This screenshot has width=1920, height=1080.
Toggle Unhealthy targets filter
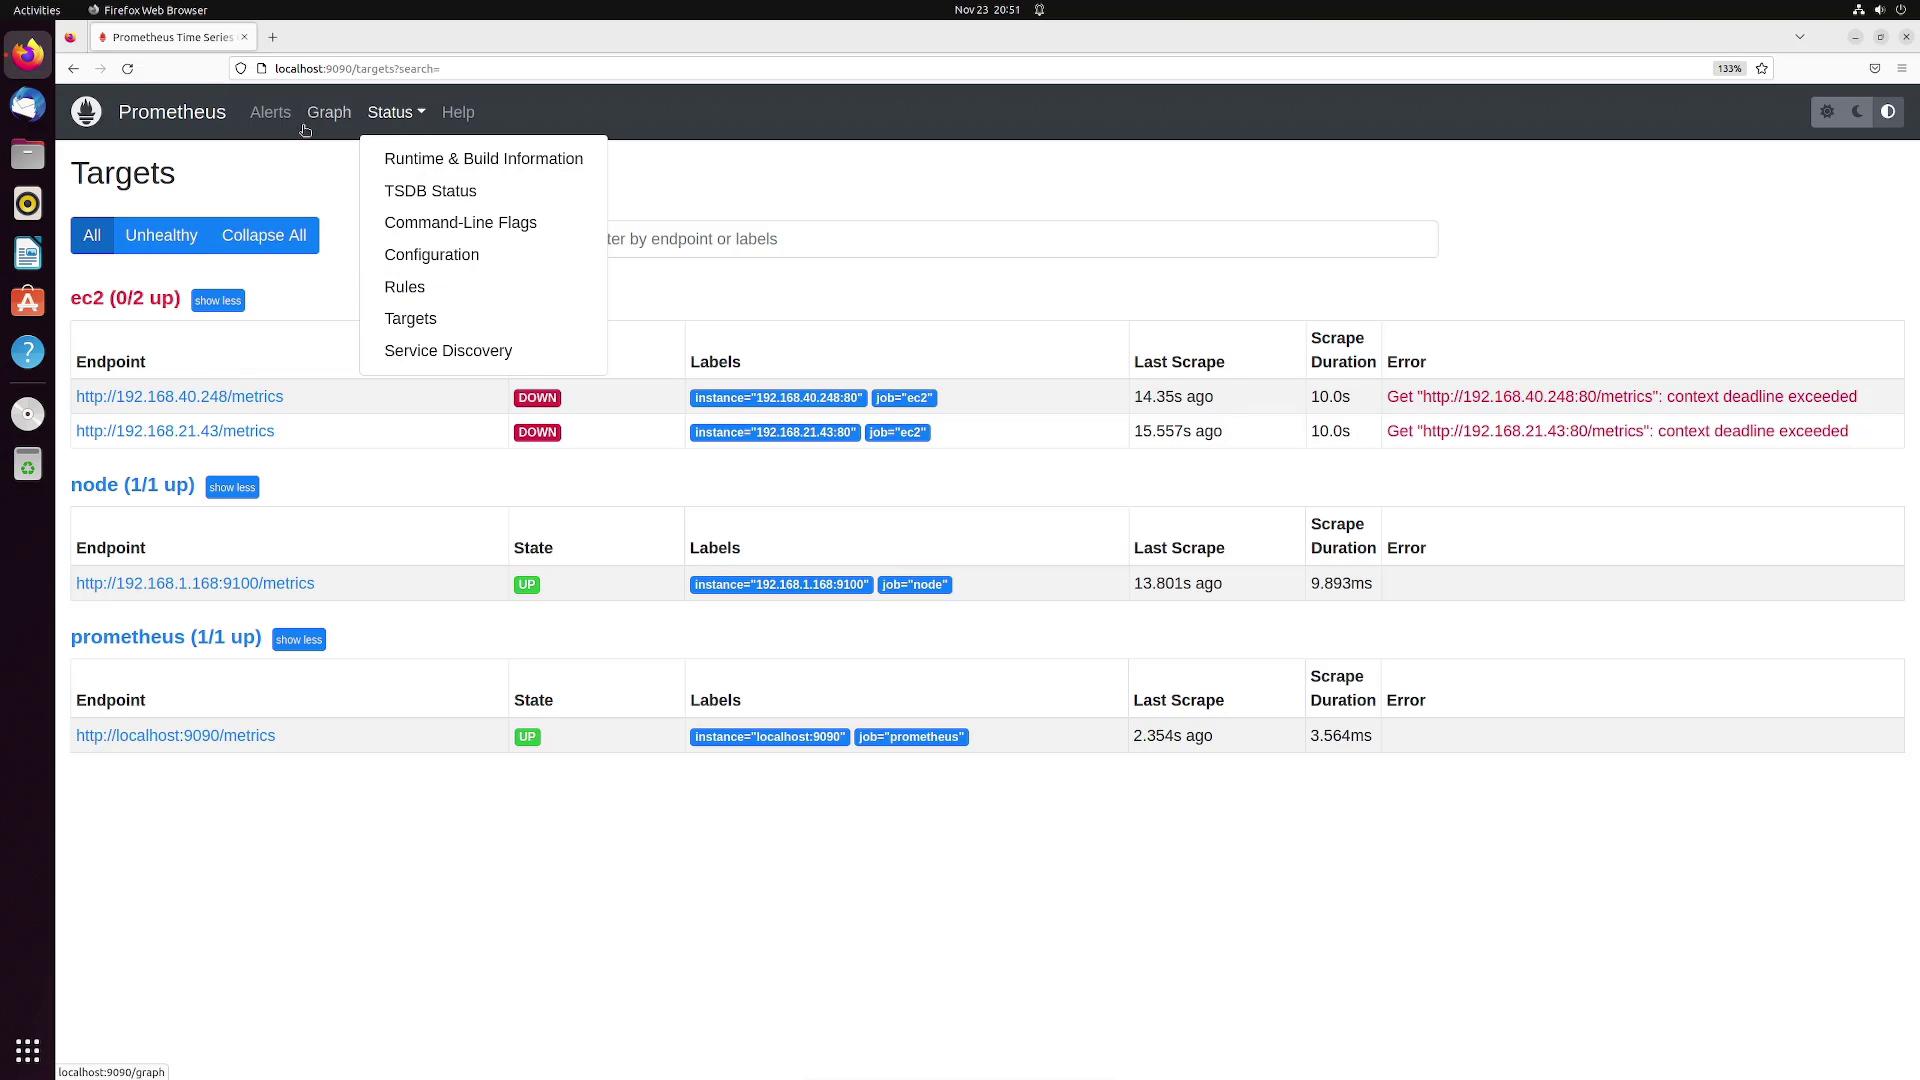[x=161, y=236]
